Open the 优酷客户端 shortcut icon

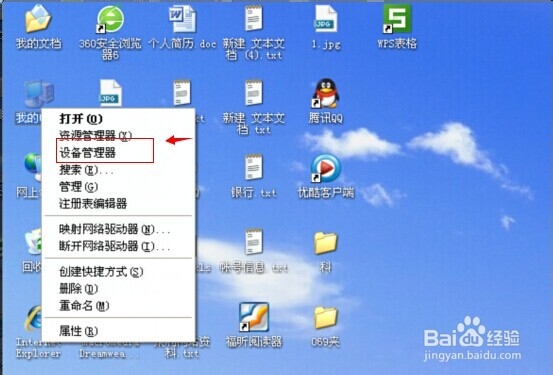point(326,168)
